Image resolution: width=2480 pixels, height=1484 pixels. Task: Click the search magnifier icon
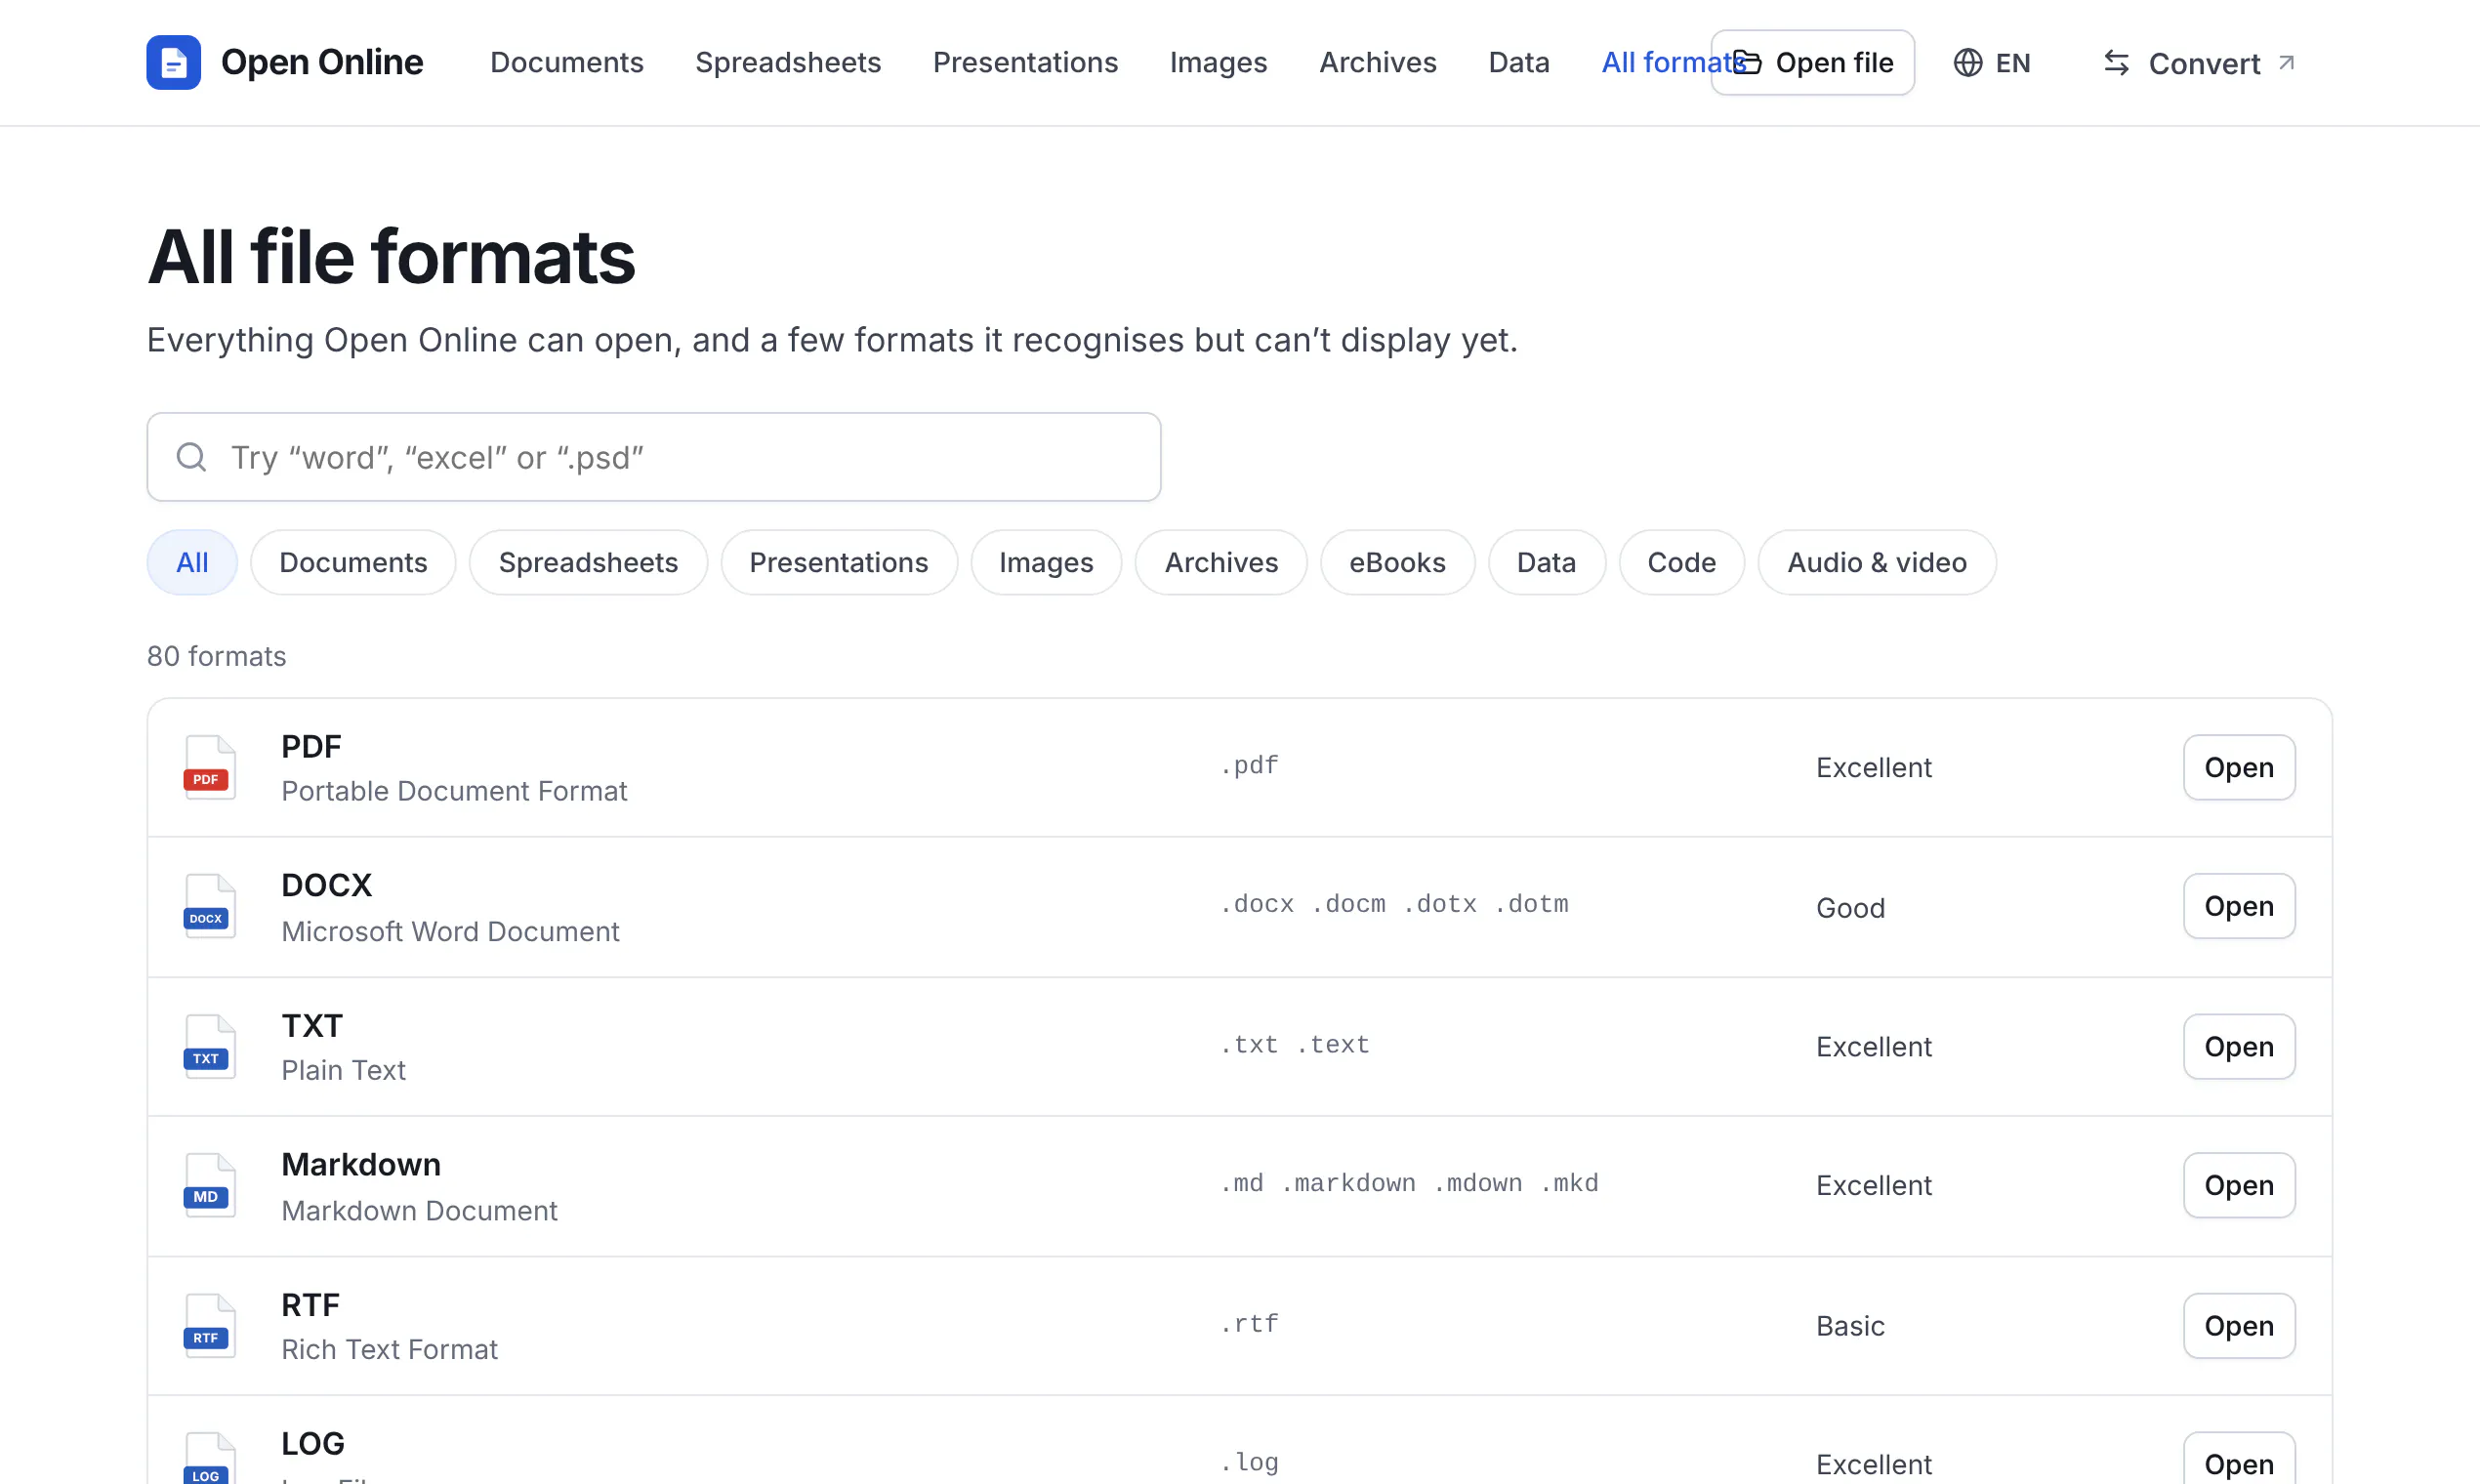click(191, 457)
